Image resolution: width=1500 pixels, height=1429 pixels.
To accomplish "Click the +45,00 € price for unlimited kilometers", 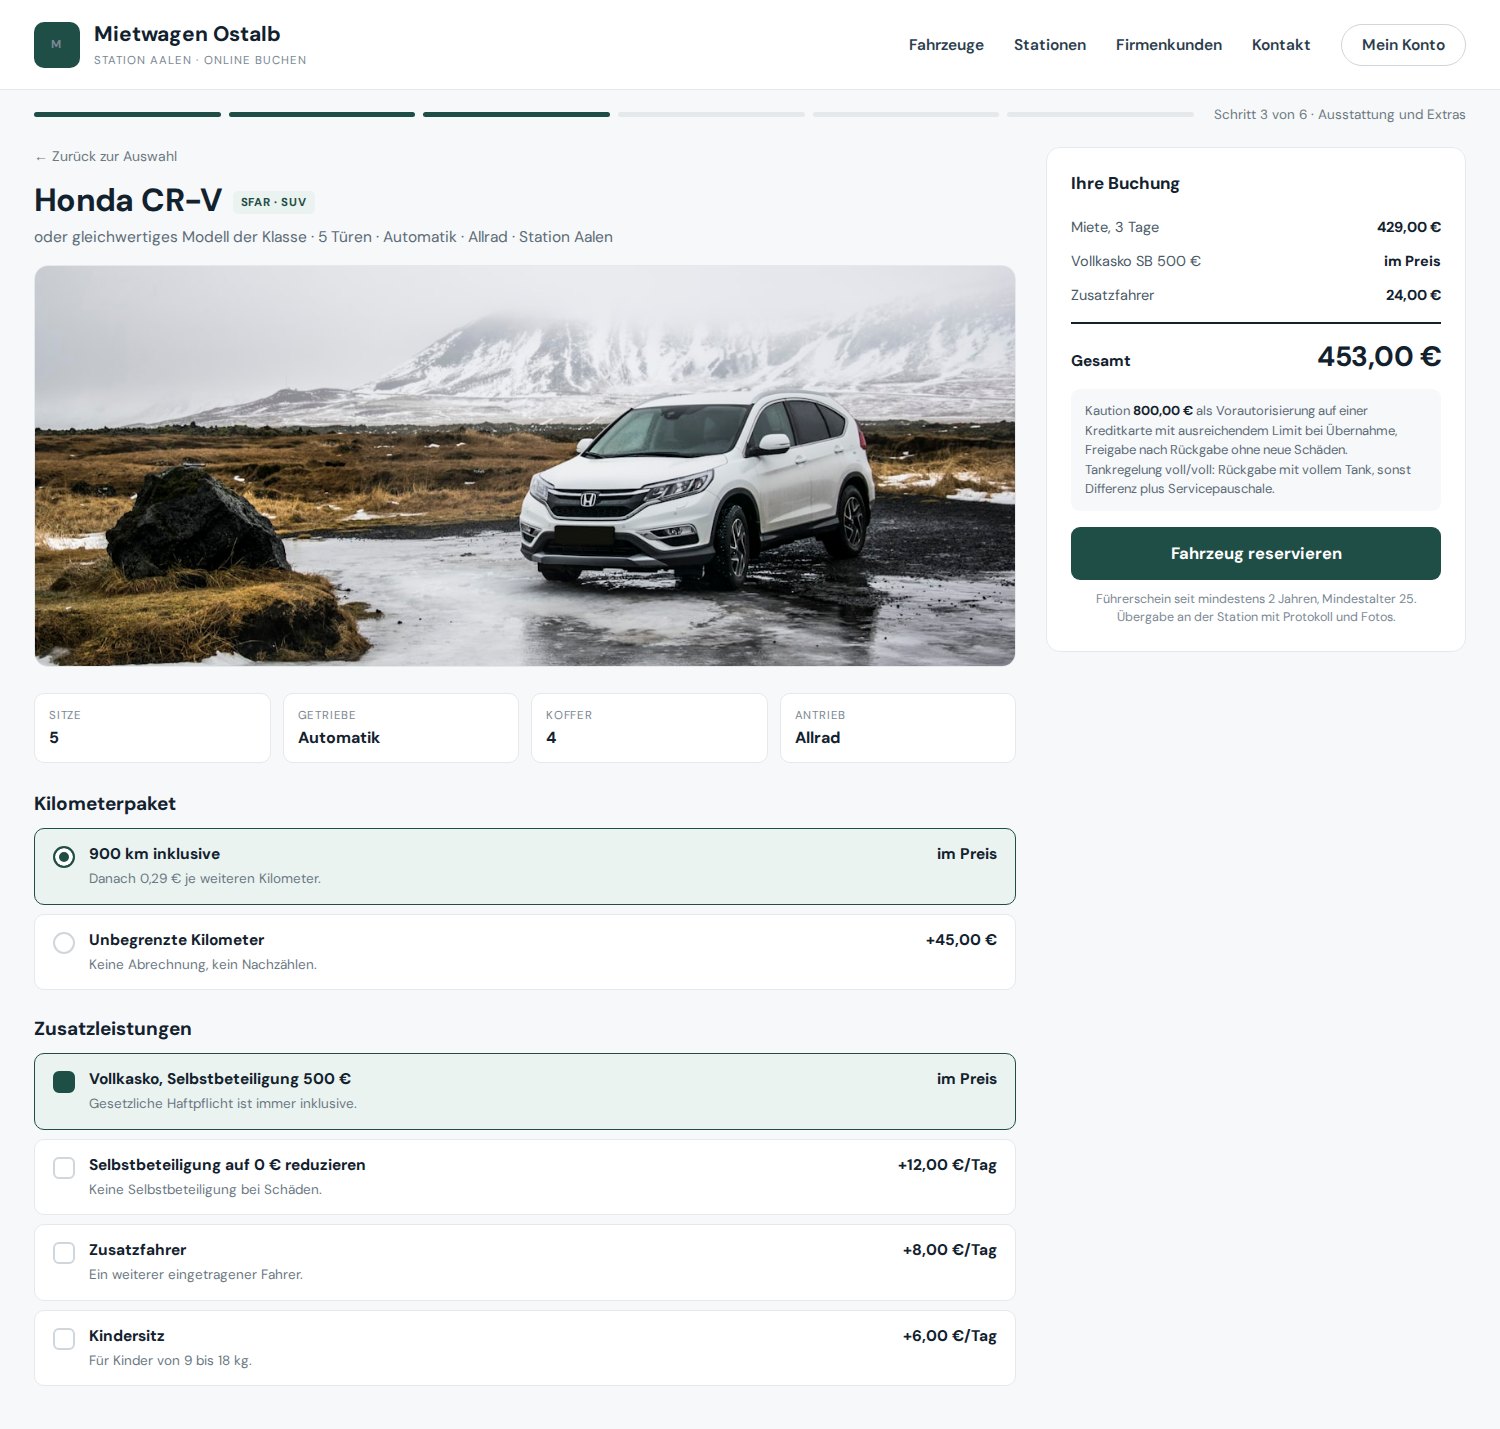I will tap(961, 940).
